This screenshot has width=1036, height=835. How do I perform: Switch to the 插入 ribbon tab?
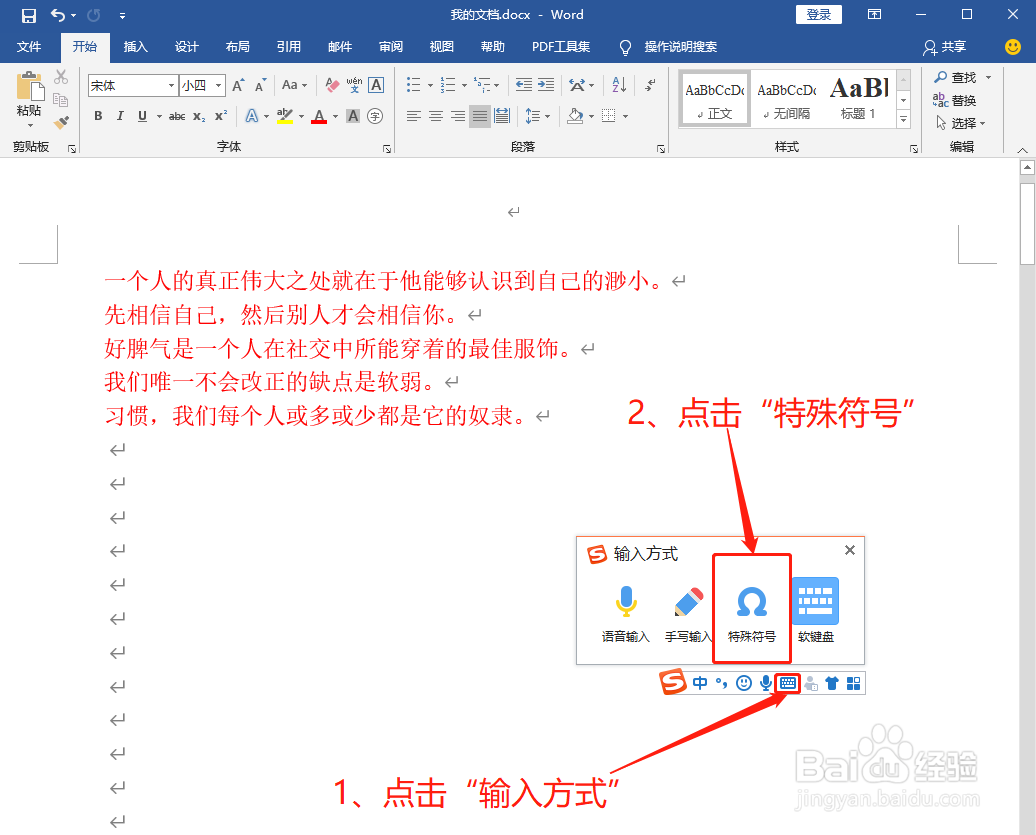pyautogui.click(x=135, y=47)
